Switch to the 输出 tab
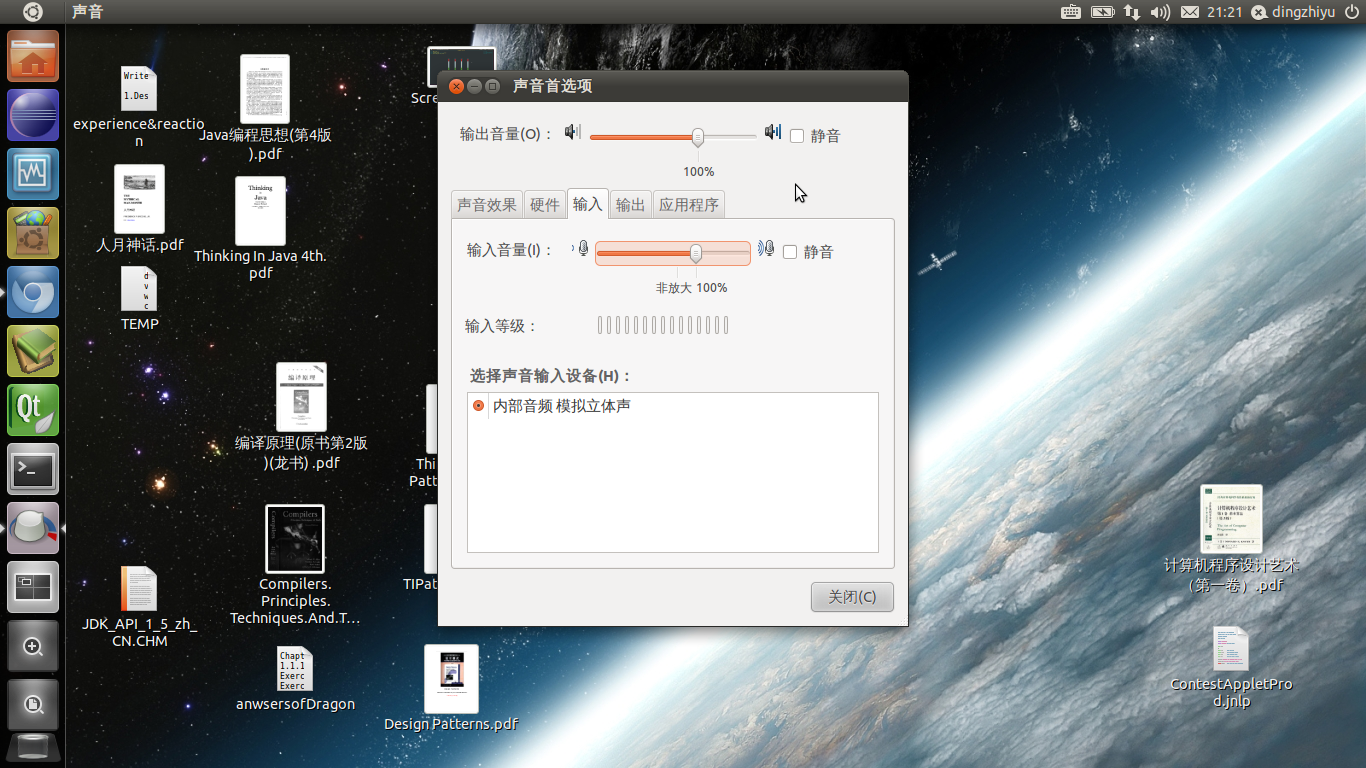Image resolution: width=1366 pixels, height=768 pixels. (630, 205)
